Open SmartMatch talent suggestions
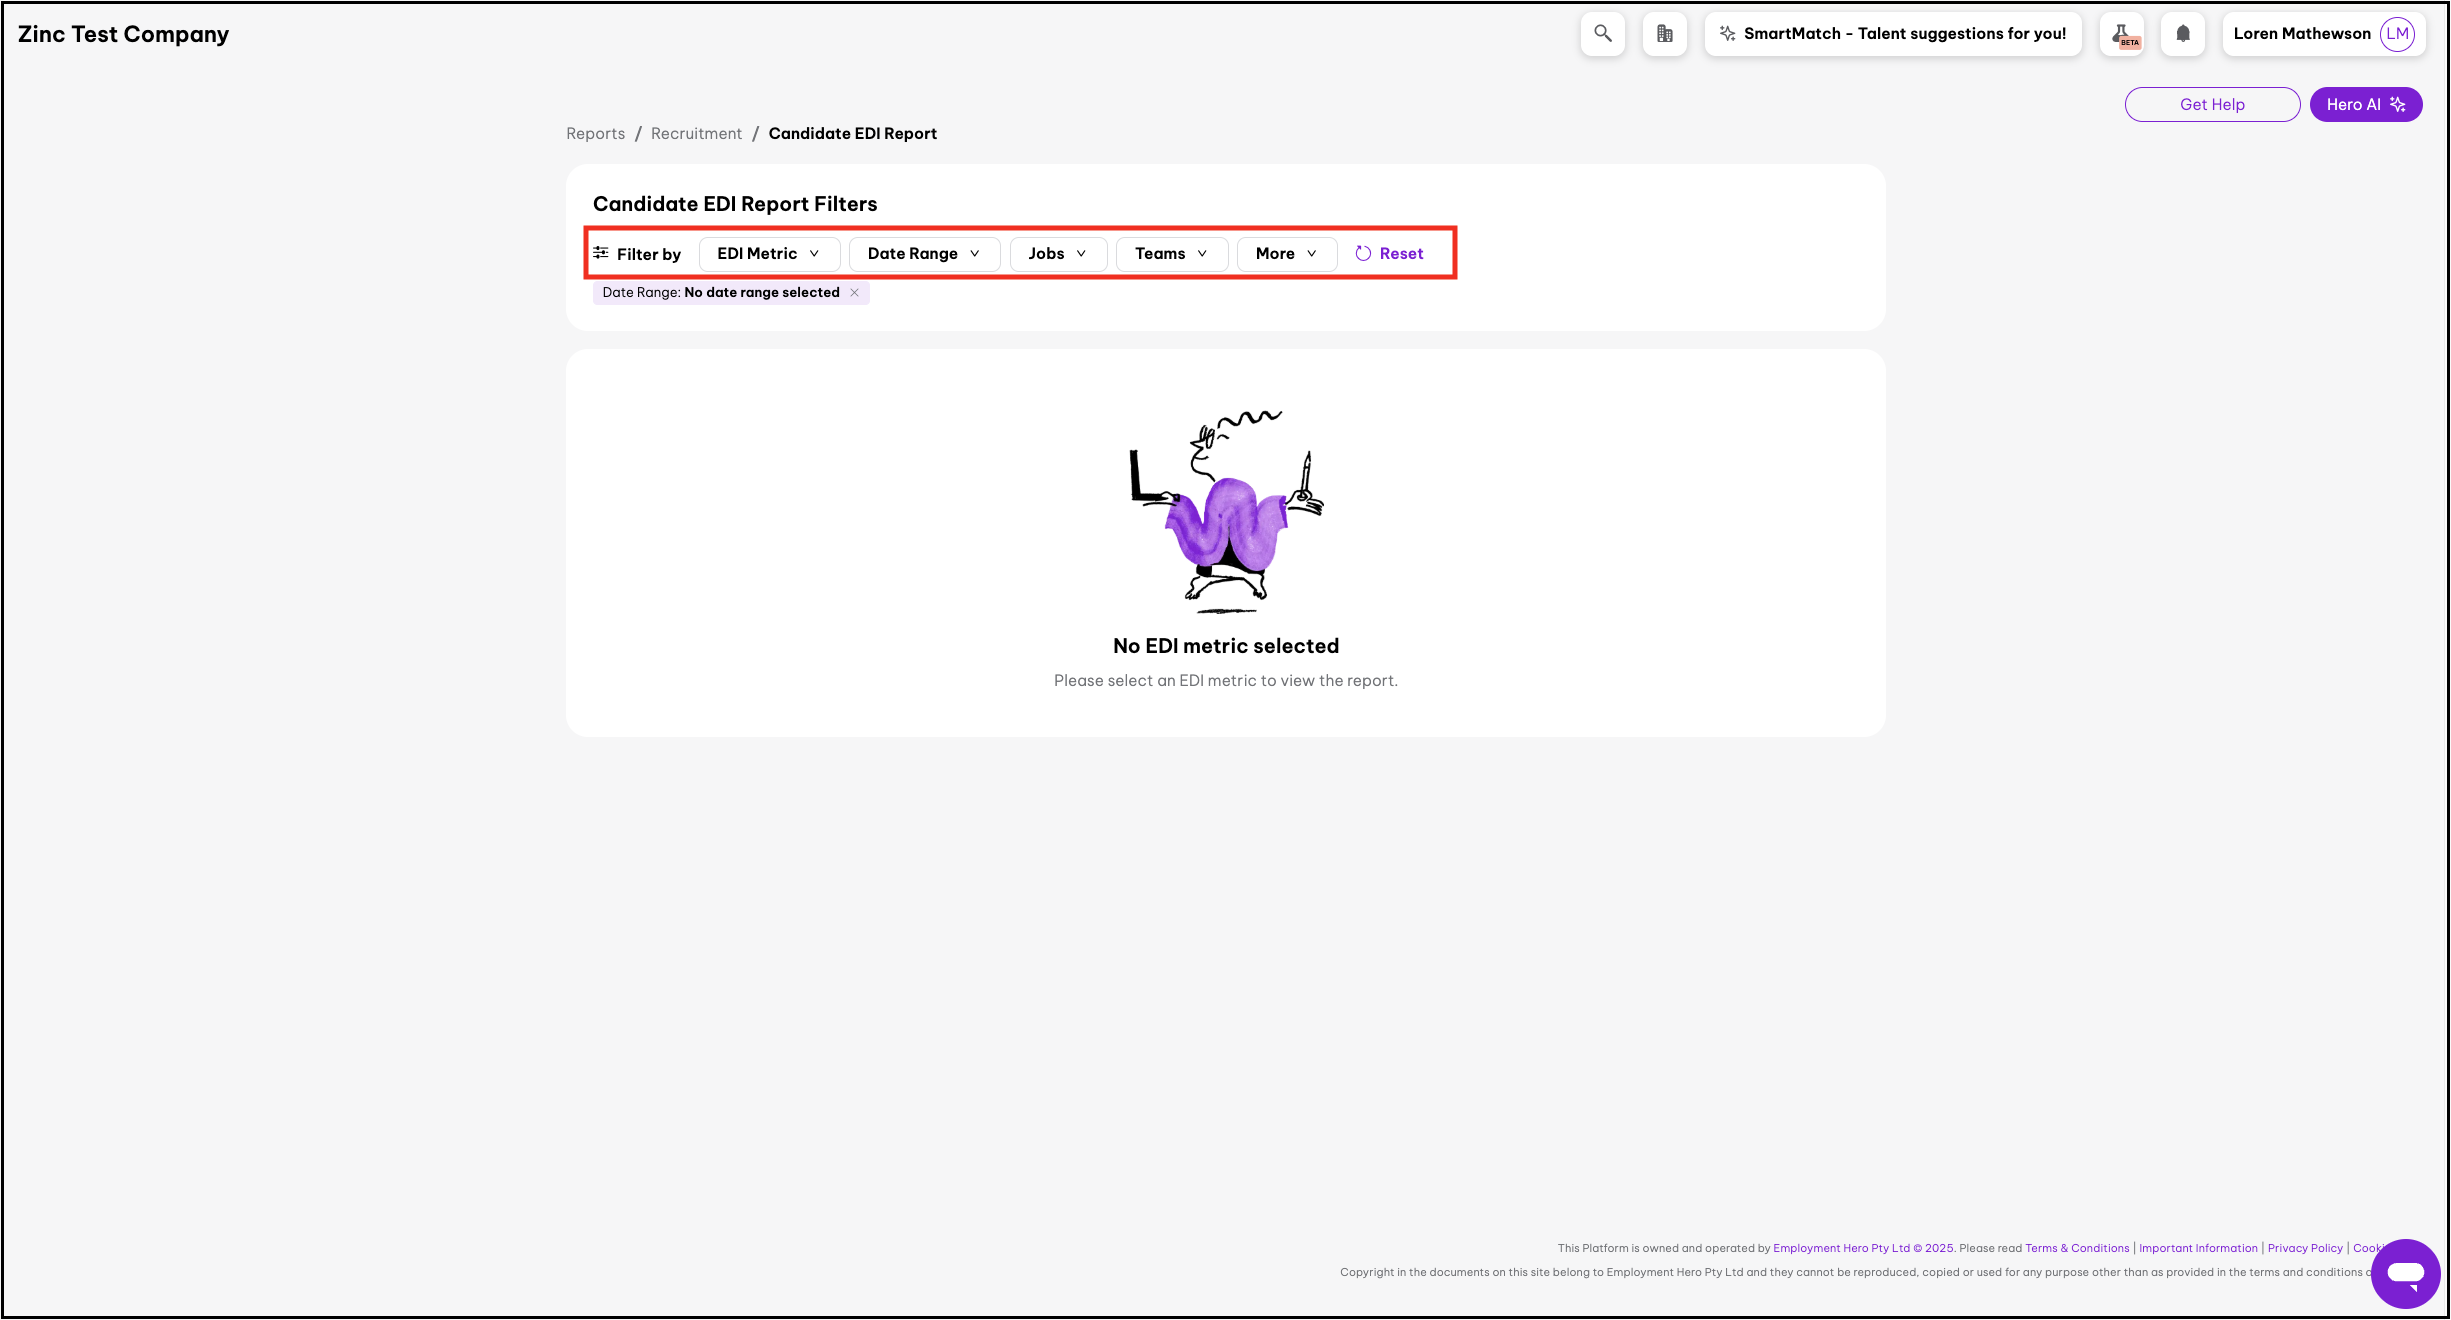 coord(1892,34)
